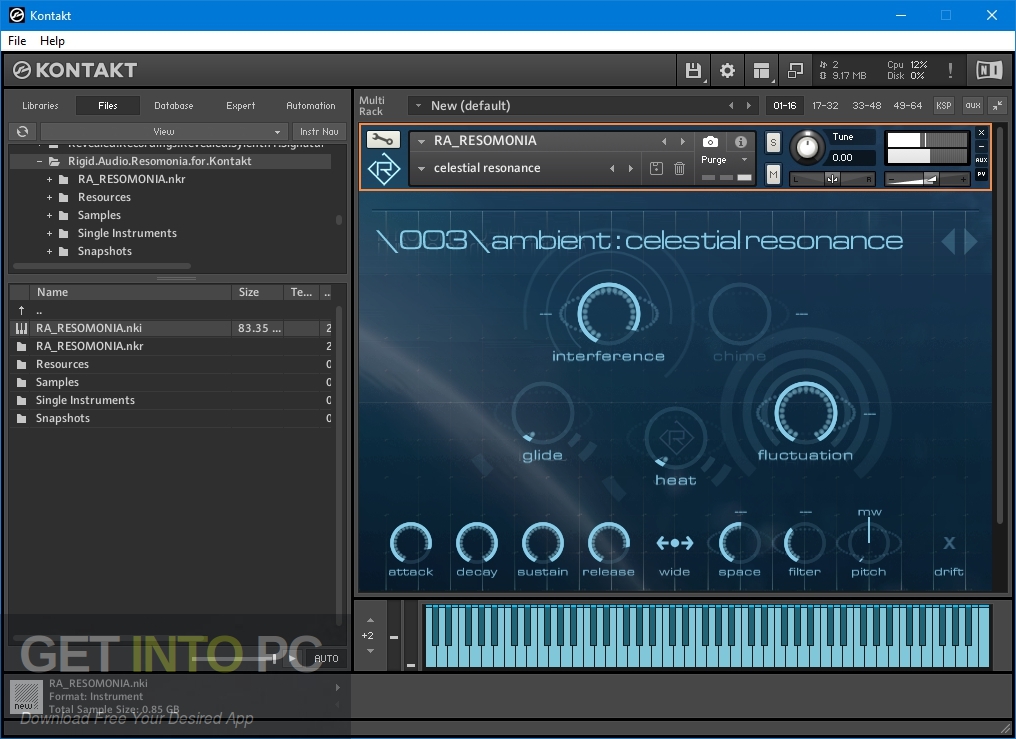
Task: Select rack page 49-64
Action: pos(907,106)
